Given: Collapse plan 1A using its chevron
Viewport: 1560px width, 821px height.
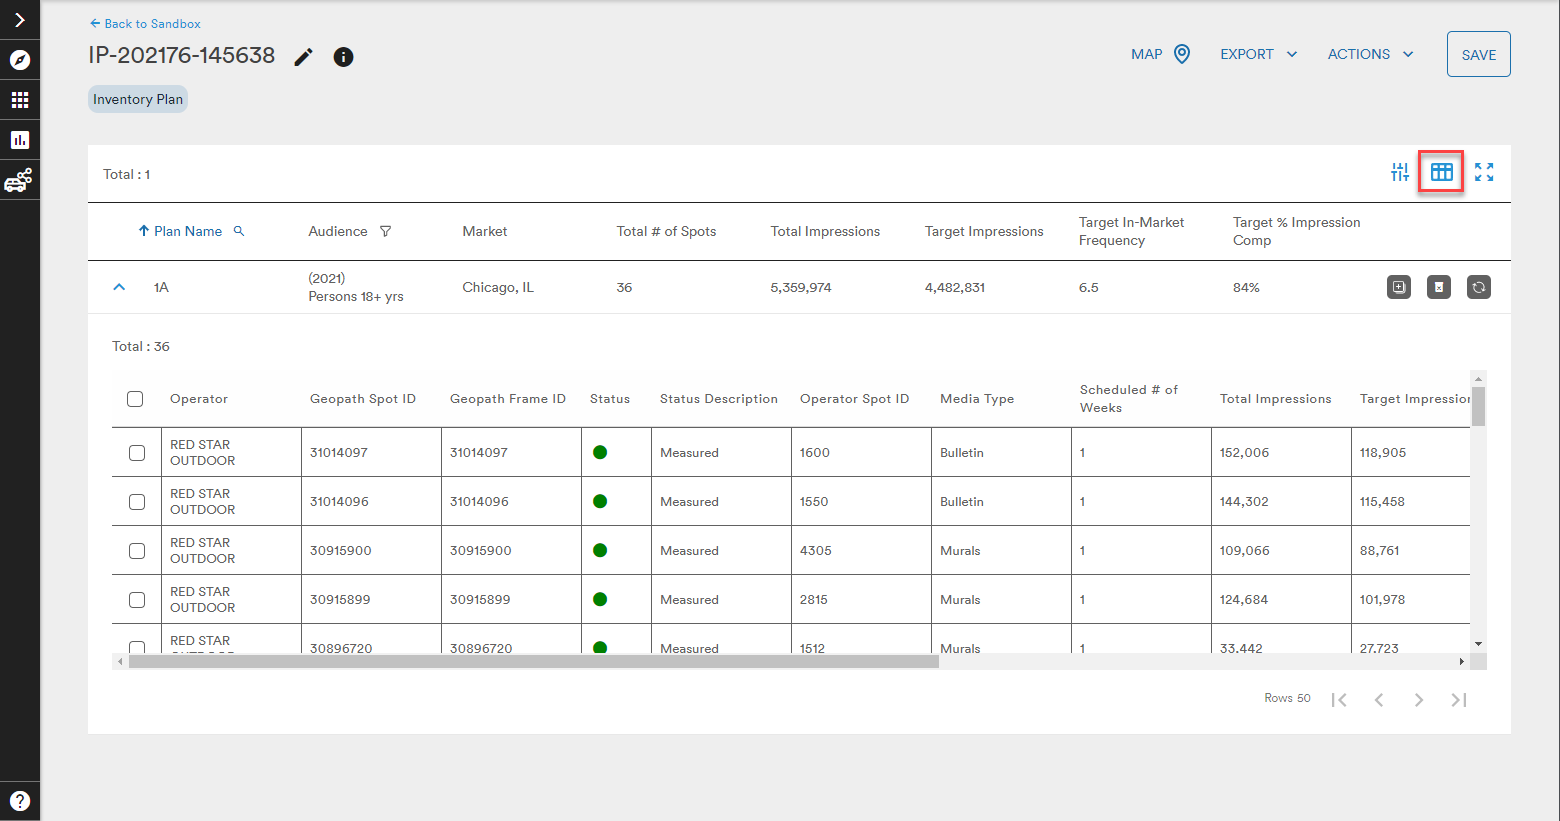Looking at the screenshot, I should [x=119, y=287].
